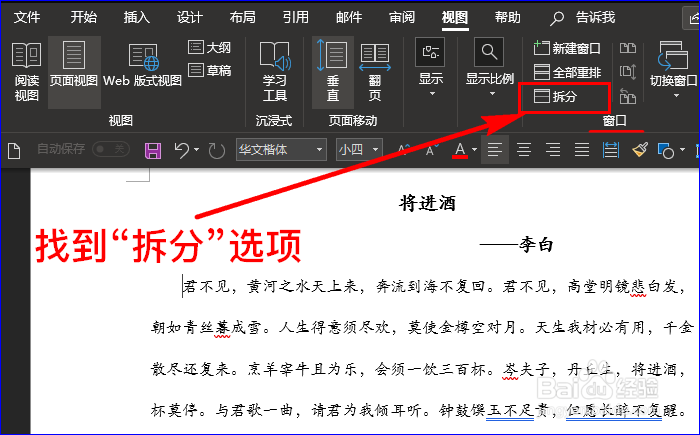This screenshot has width=700, height=435.
Task: Open the 显示比例 zoom menu
Action: point(490,68)
